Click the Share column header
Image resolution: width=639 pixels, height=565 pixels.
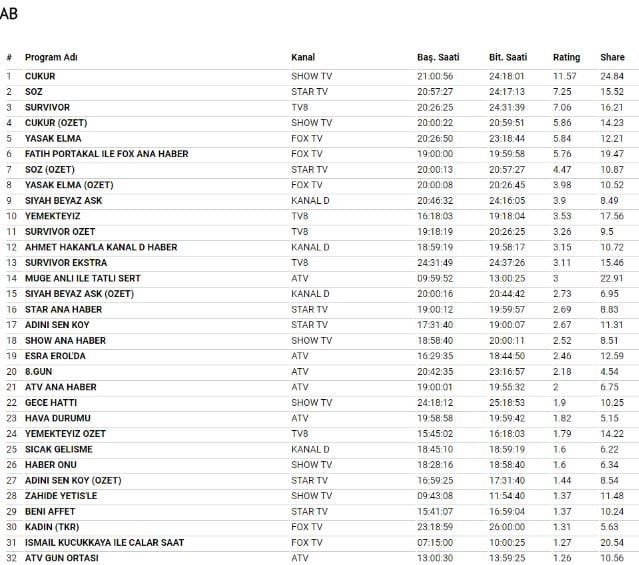612,57
